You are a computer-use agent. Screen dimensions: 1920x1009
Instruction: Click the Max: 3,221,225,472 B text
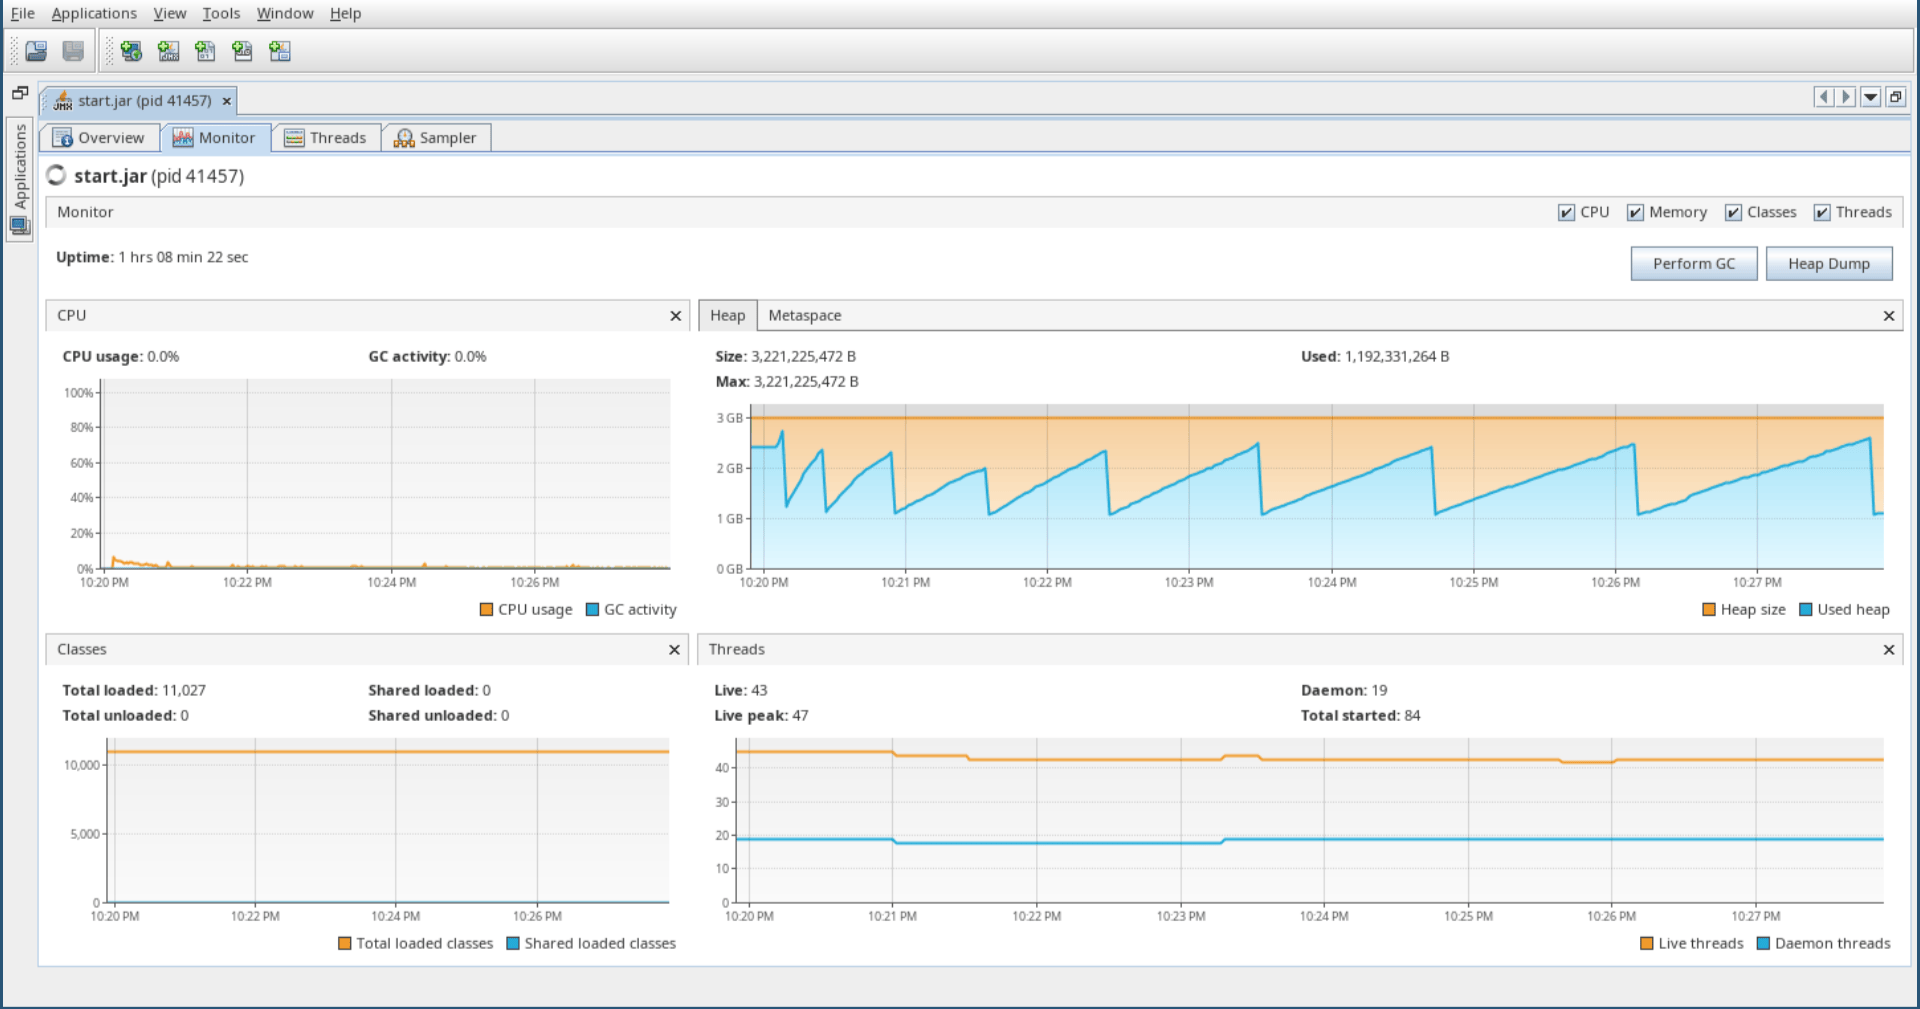tap(787, 382)
